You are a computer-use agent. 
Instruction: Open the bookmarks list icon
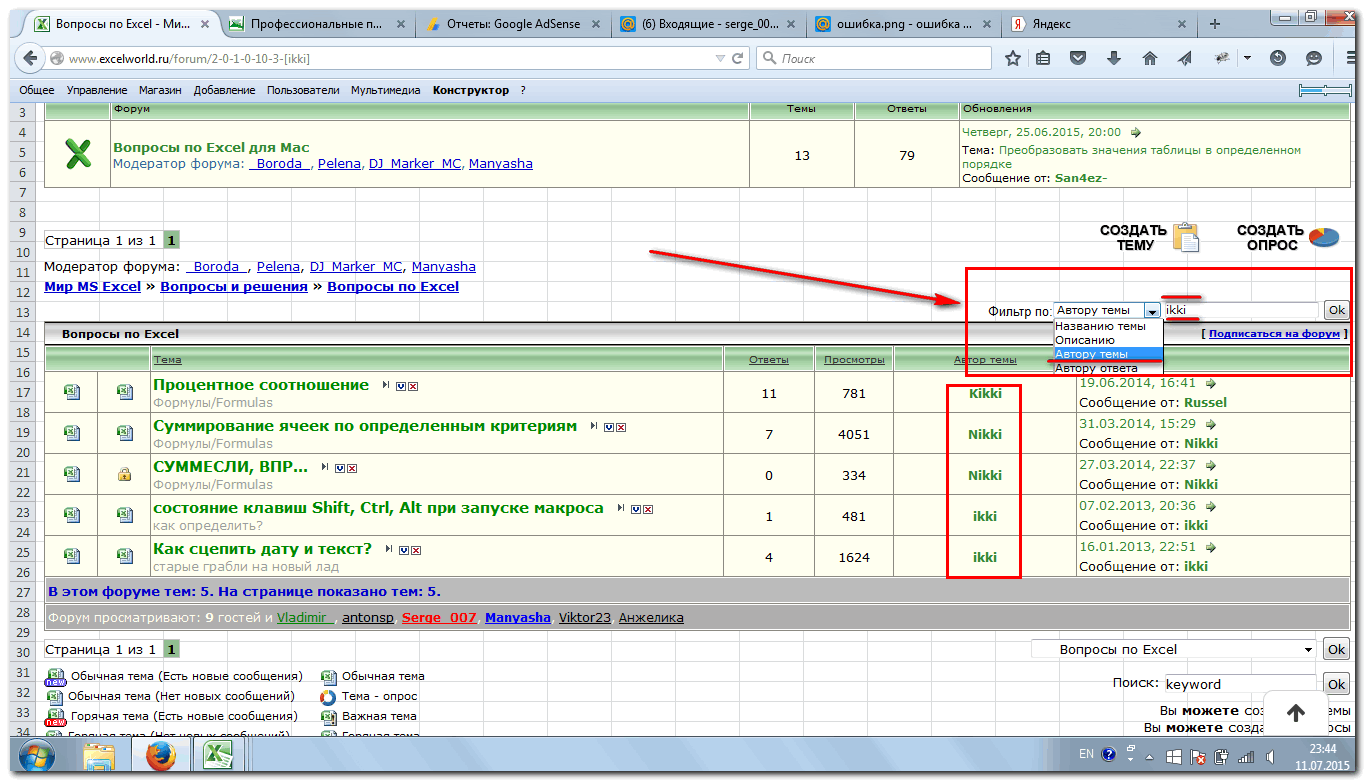click(x=1043, y=58)
